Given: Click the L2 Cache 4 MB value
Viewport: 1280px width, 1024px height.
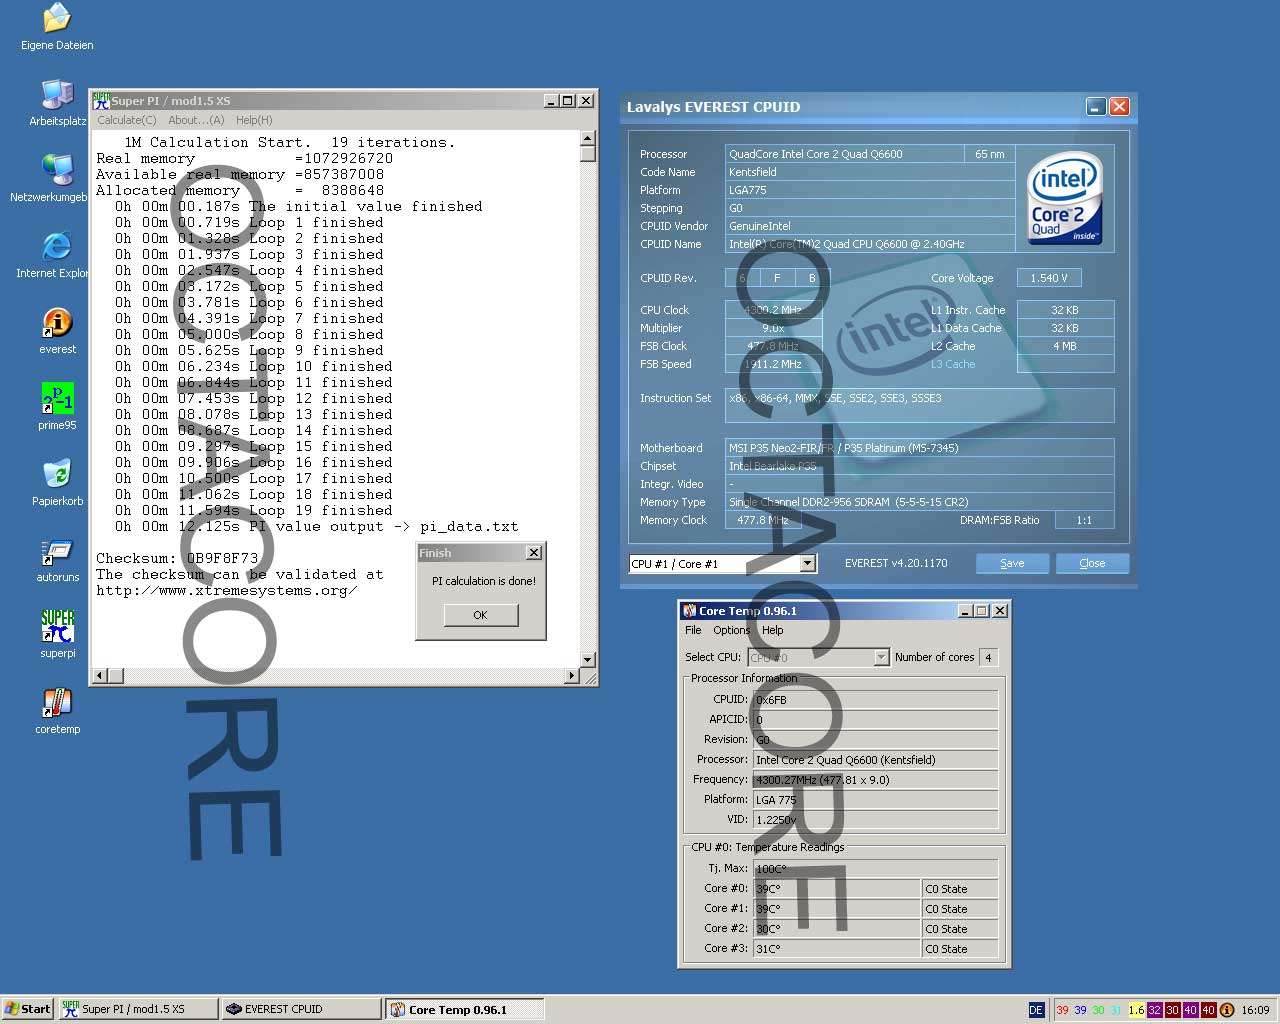Looking at the screenshot, I should coord(1065,346).
